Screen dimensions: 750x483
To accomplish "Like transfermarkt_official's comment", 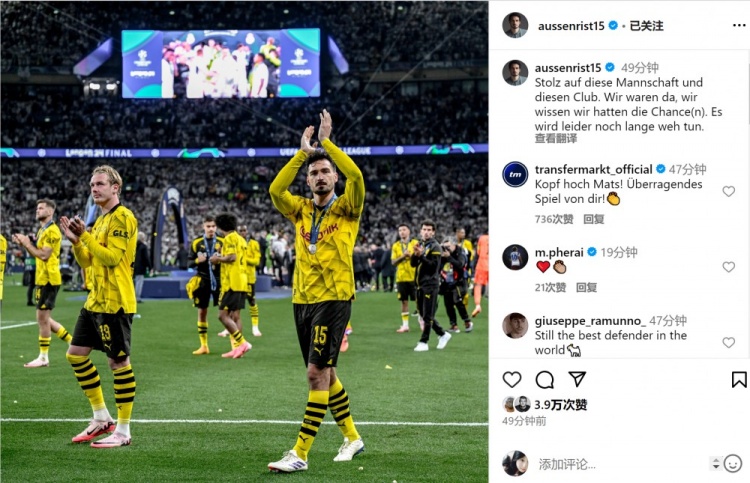I will pos(728,191).
